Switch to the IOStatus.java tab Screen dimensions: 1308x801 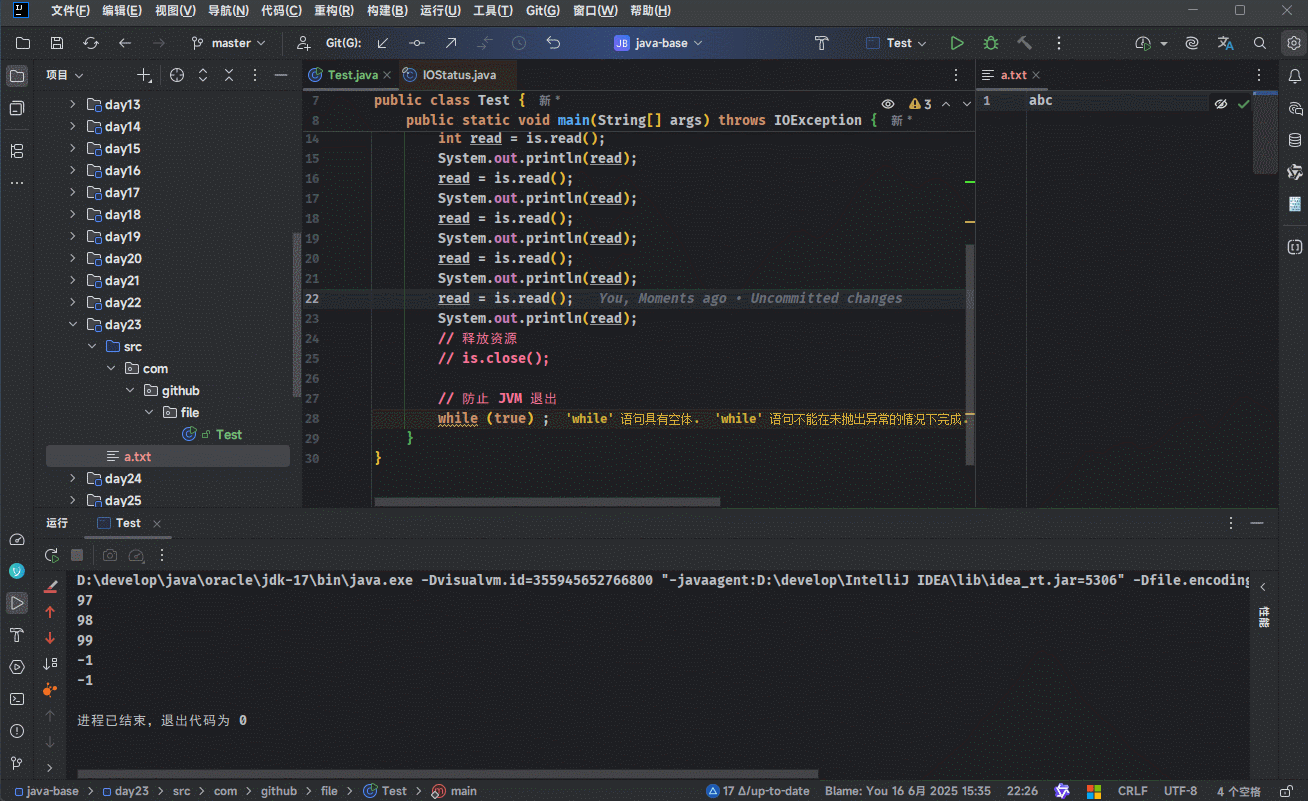458,75
